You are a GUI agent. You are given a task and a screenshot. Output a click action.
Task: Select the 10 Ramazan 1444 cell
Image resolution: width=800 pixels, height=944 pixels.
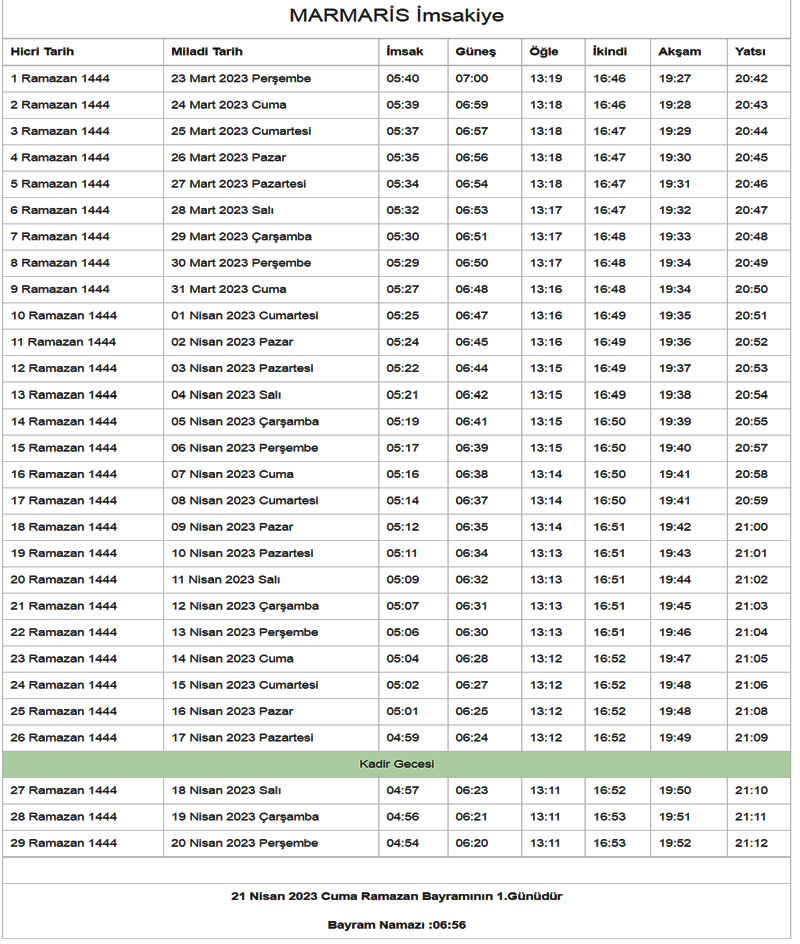(x=64, y=315)
